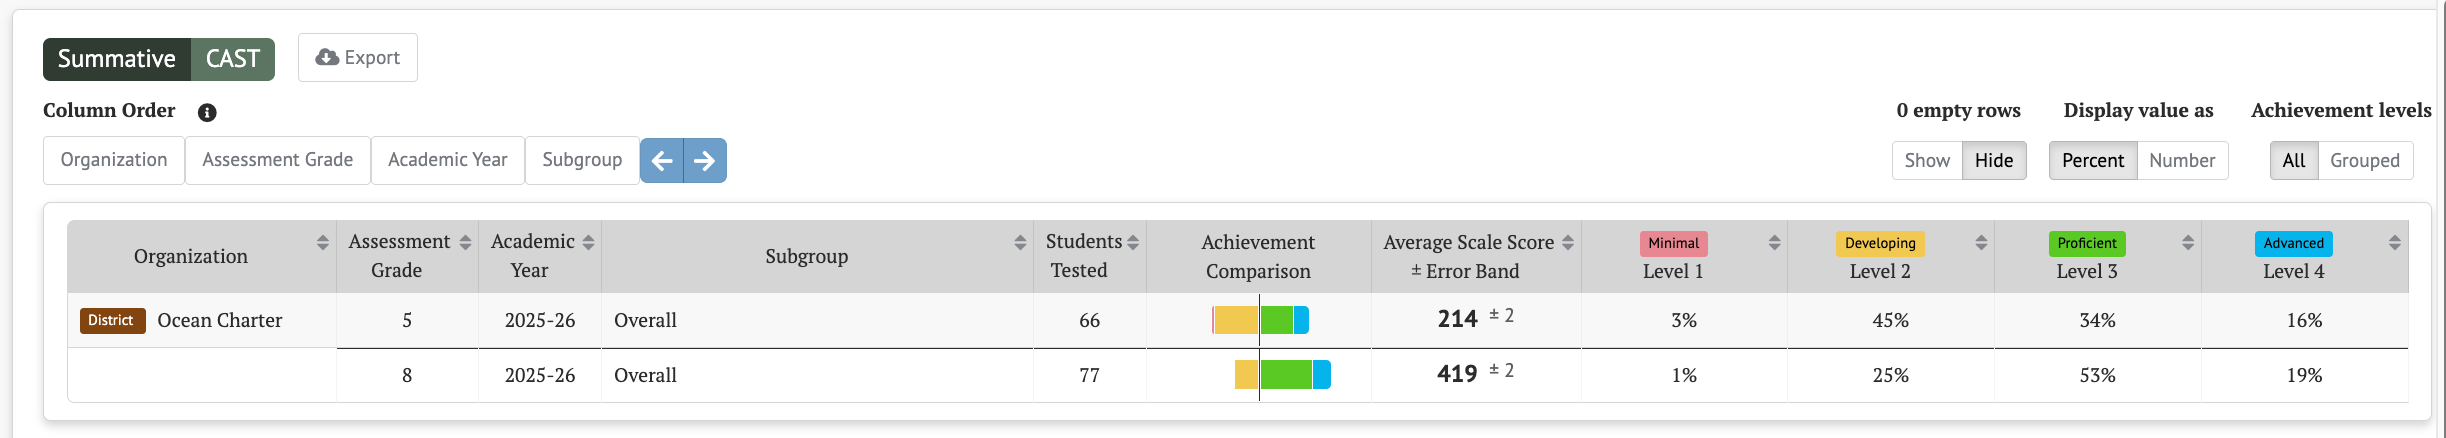Sort by Organization column arrows
Viewport: 2446px width, 438px height.
coord(322,242)
